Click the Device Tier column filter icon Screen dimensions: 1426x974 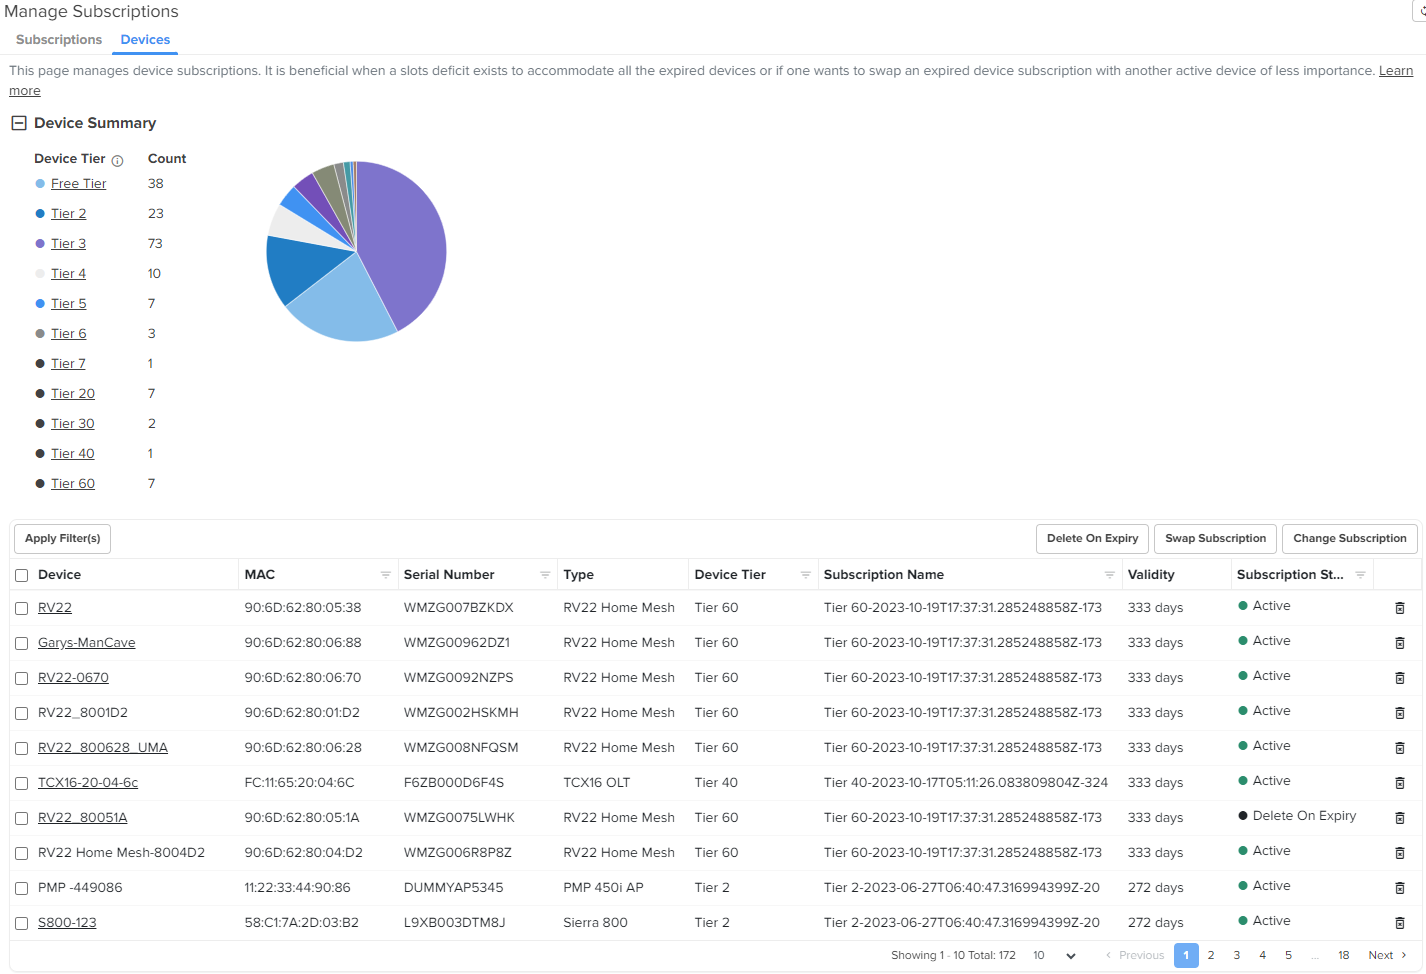[805, 575]
